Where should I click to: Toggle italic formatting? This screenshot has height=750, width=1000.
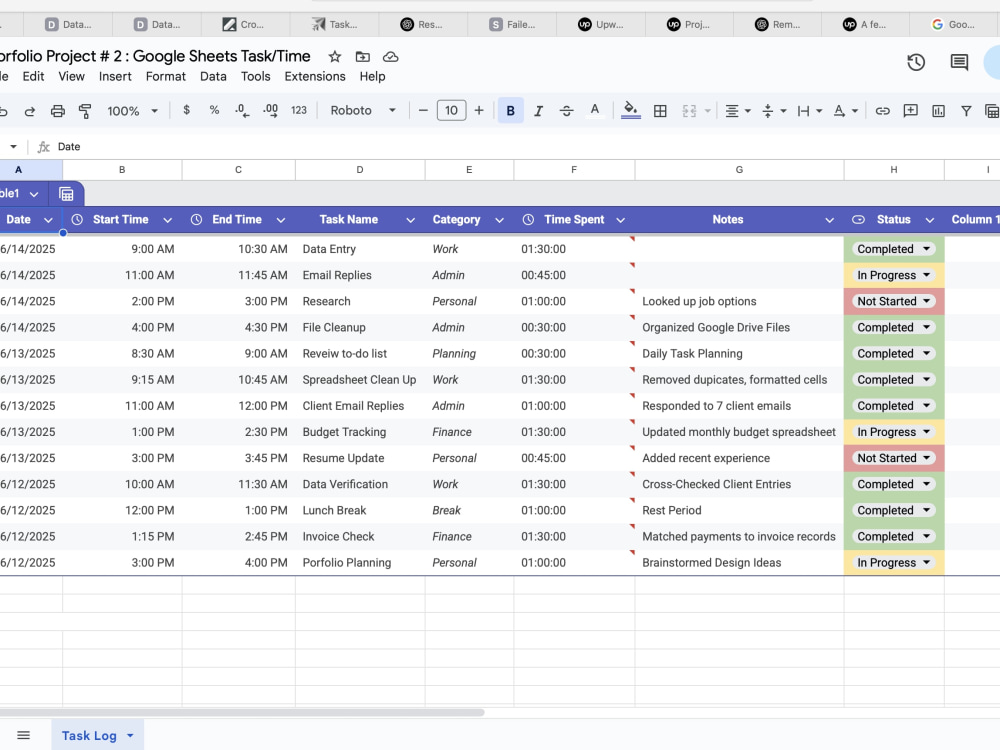538,111
